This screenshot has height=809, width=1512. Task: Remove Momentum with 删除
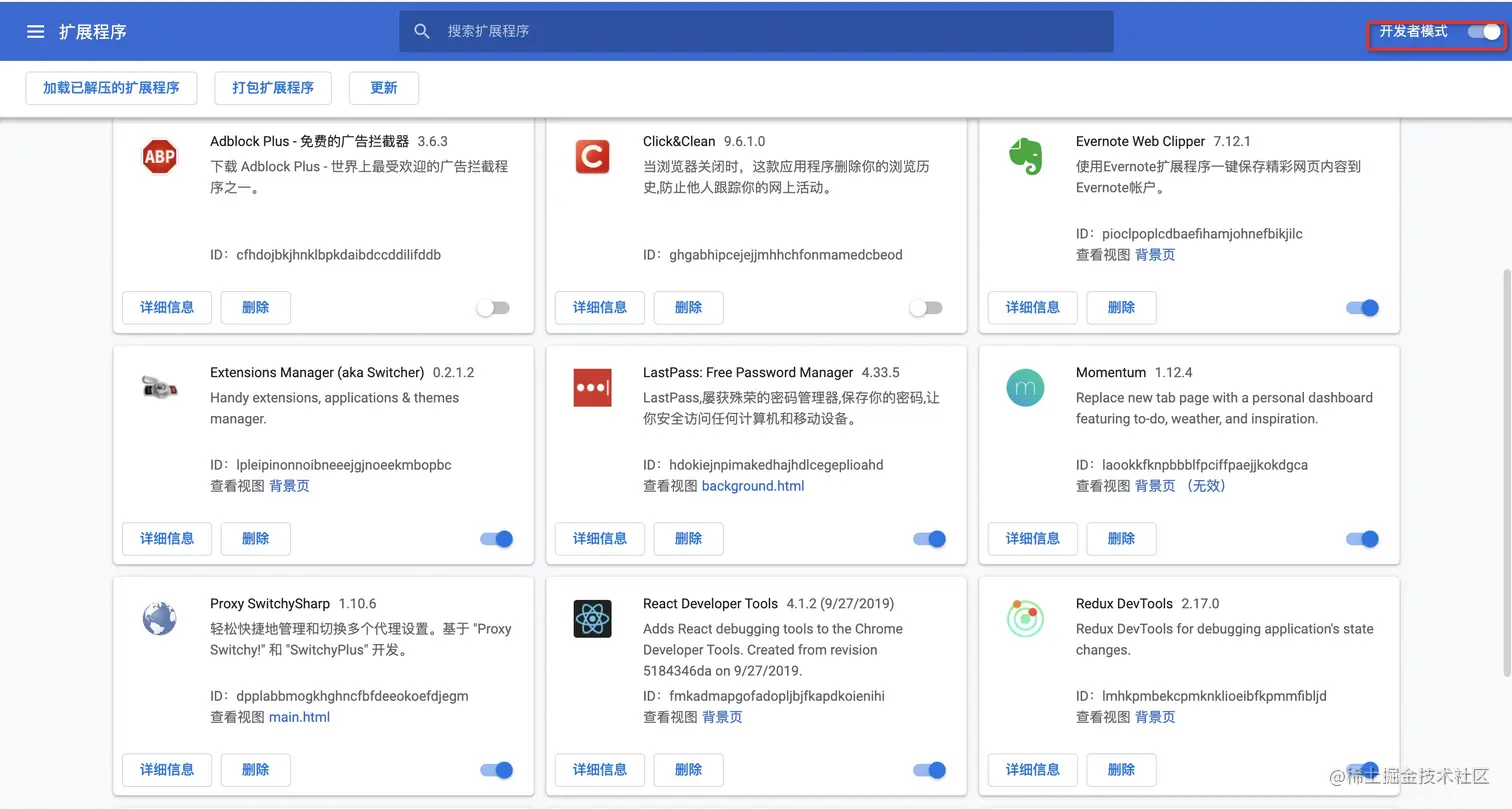pyautogui.click(x=1122, y=539)
